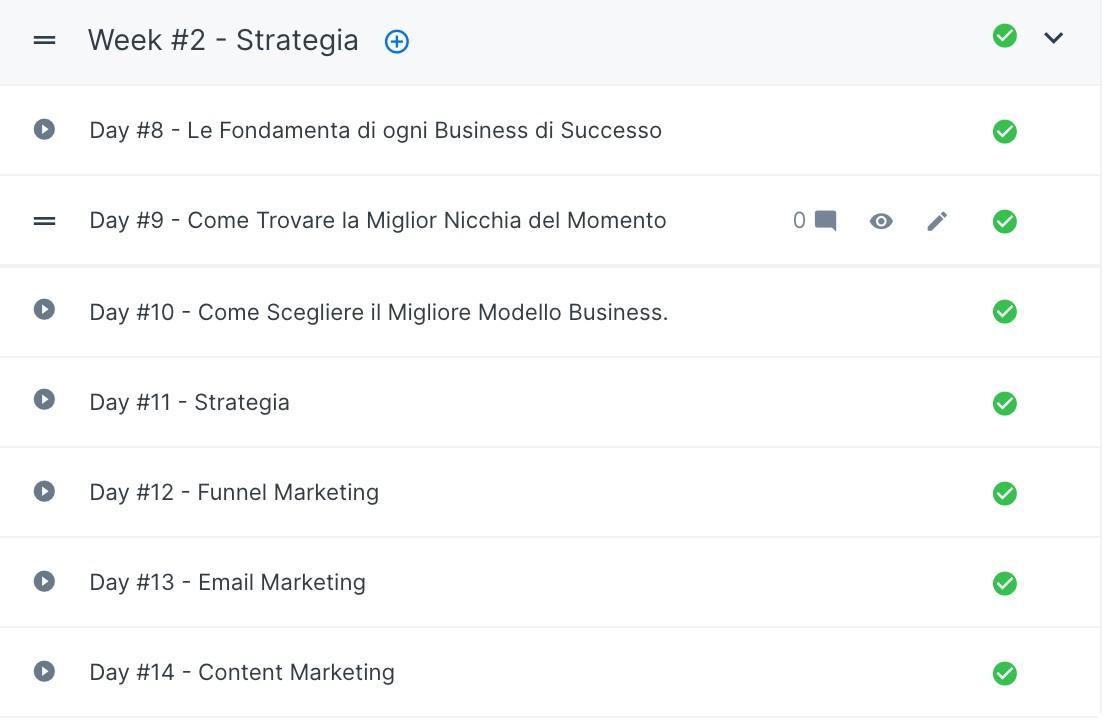Toggle the Day #8 completion checkmark
Viewport: 1110px width, 724px height.
pos(1005,132)
